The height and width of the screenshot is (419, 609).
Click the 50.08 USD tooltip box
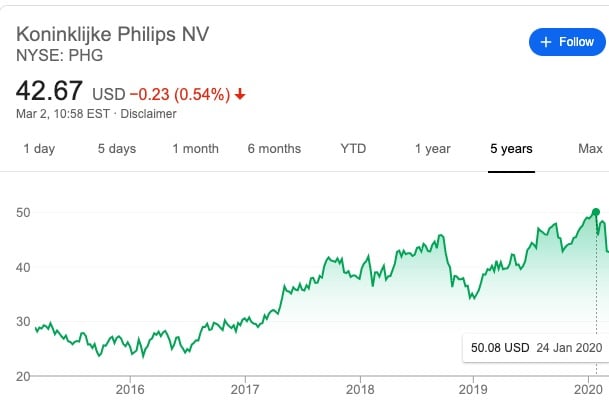point(535,349)
